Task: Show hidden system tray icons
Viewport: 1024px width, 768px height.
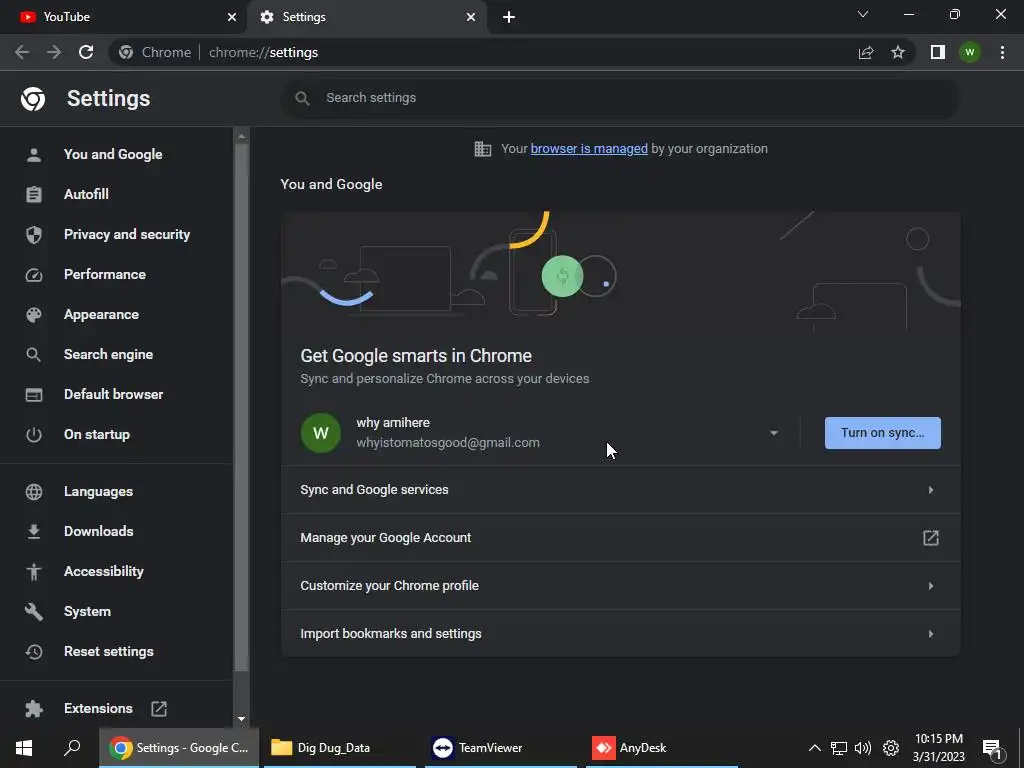Action: coord(814,748)
